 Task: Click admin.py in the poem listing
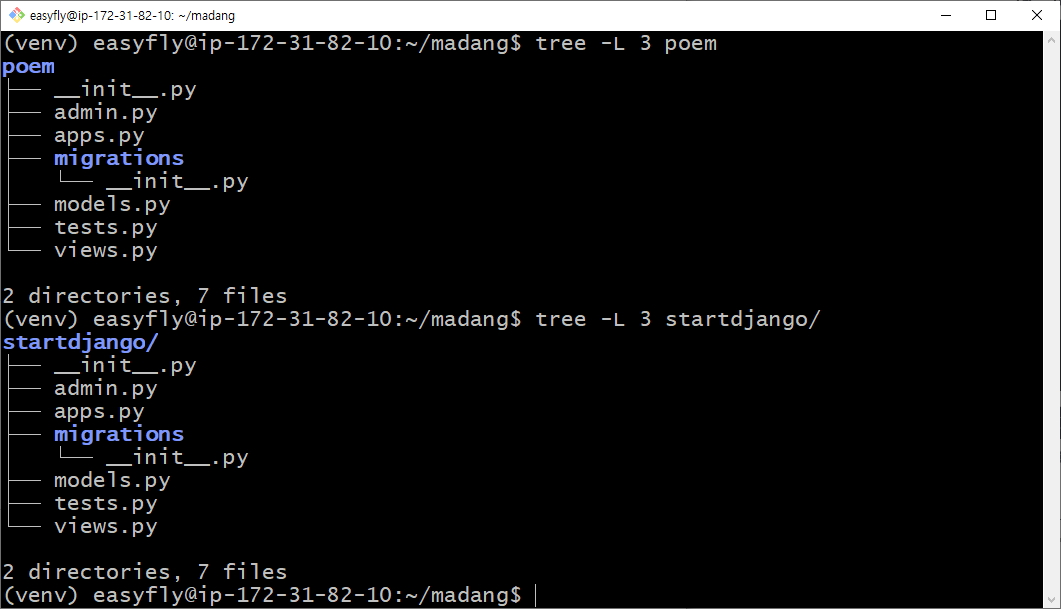[106, 112]
